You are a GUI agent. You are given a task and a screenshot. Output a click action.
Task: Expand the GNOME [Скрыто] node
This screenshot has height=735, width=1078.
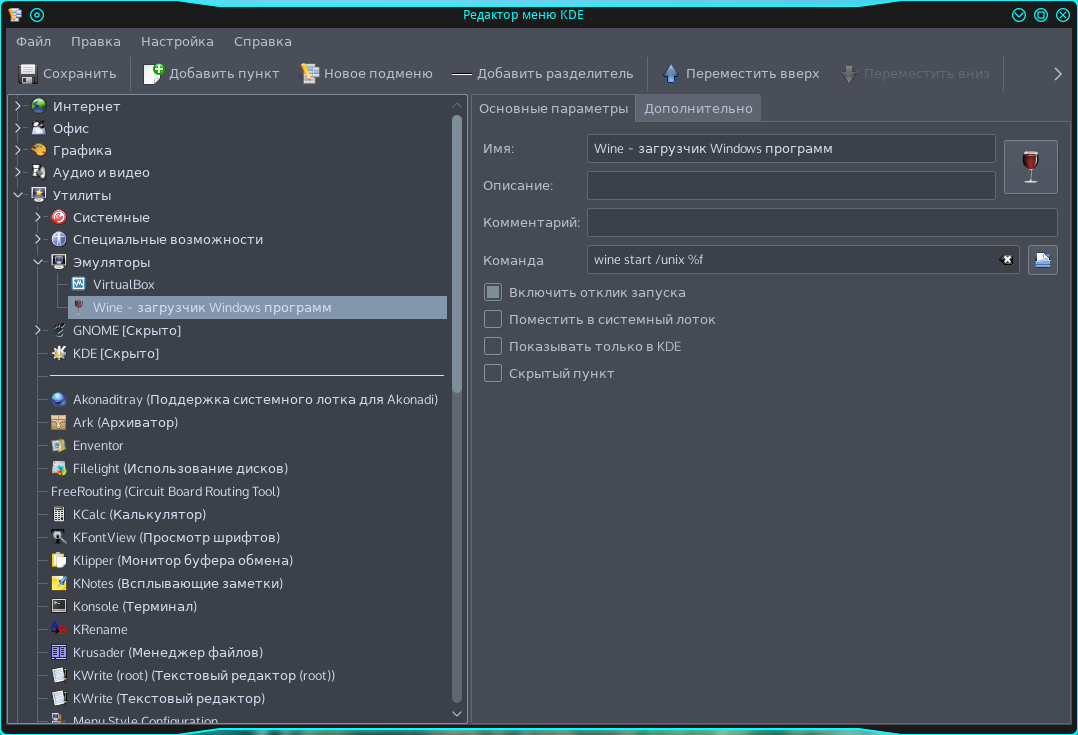click(38, 330)
